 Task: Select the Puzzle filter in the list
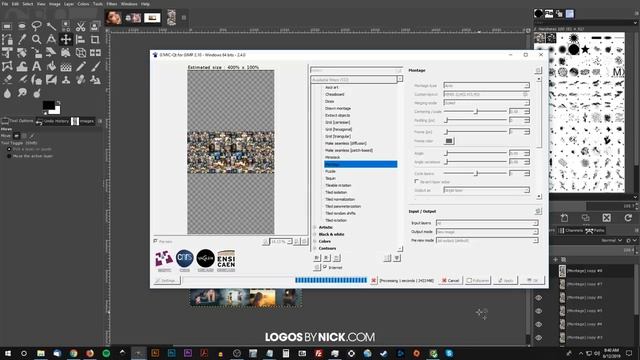click(330, 171)
